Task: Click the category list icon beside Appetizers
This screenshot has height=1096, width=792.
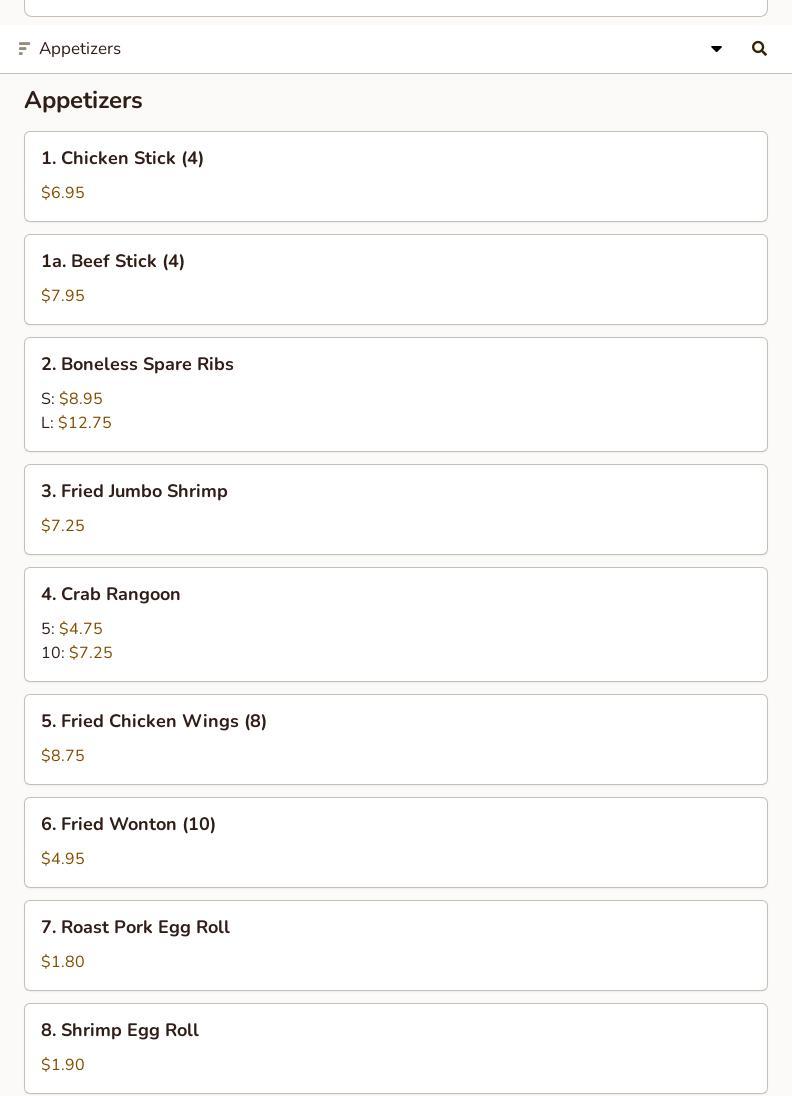Action: (25, 48)
